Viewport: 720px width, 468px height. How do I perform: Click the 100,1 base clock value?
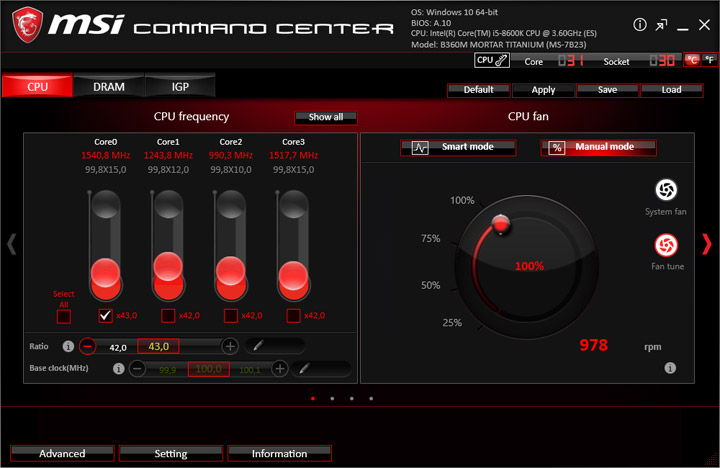click(x=250, y=370)
